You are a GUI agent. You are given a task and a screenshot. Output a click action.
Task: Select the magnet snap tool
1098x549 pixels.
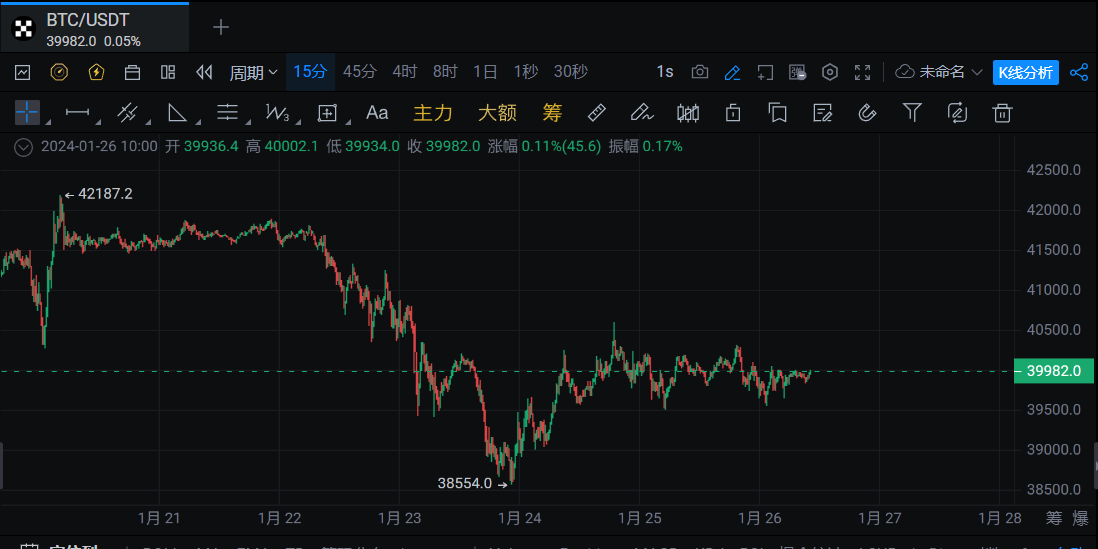pos(867,112)
